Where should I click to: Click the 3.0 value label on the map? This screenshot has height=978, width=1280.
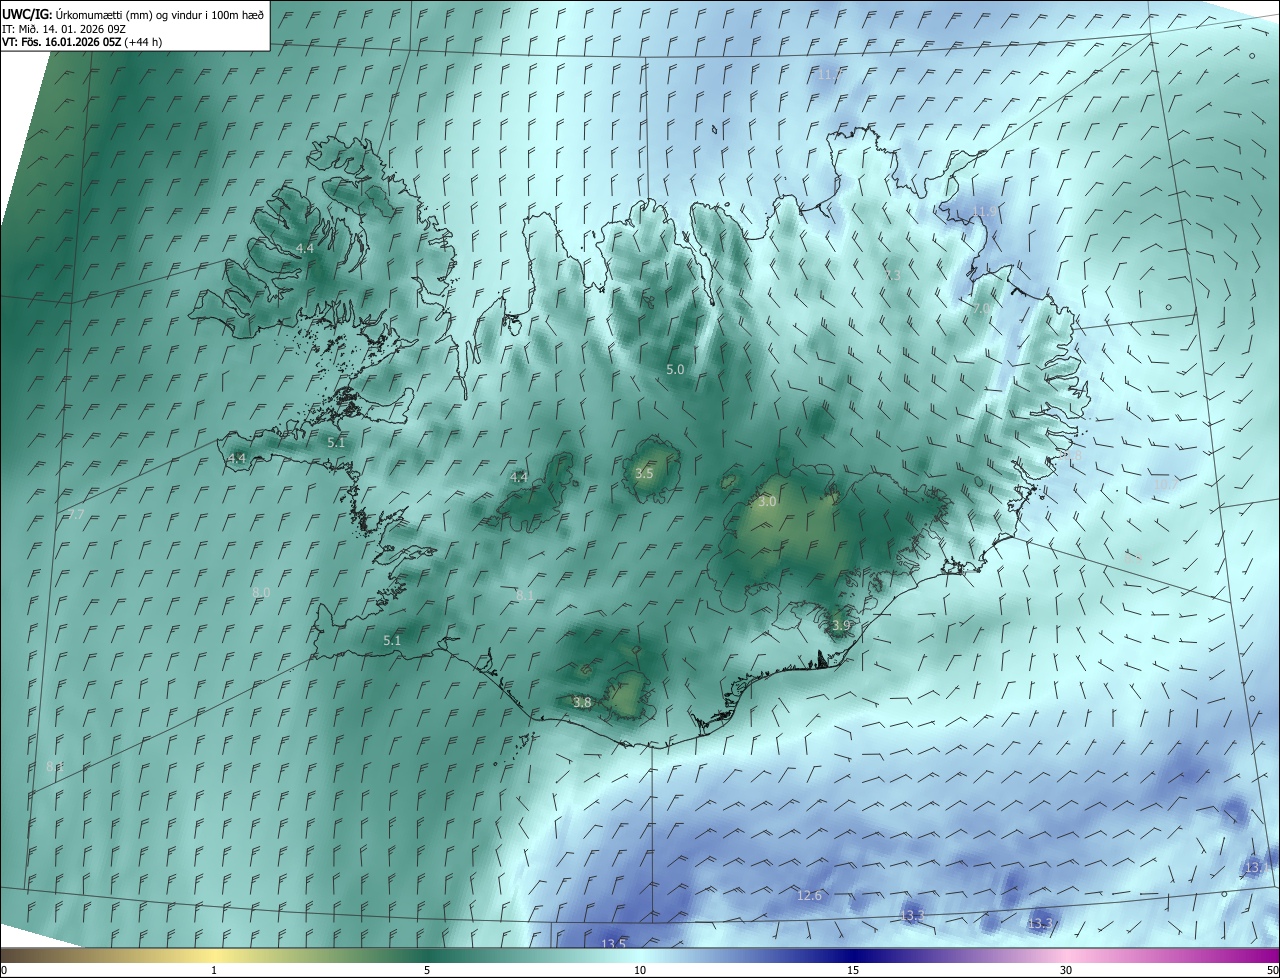click(767, 501)
